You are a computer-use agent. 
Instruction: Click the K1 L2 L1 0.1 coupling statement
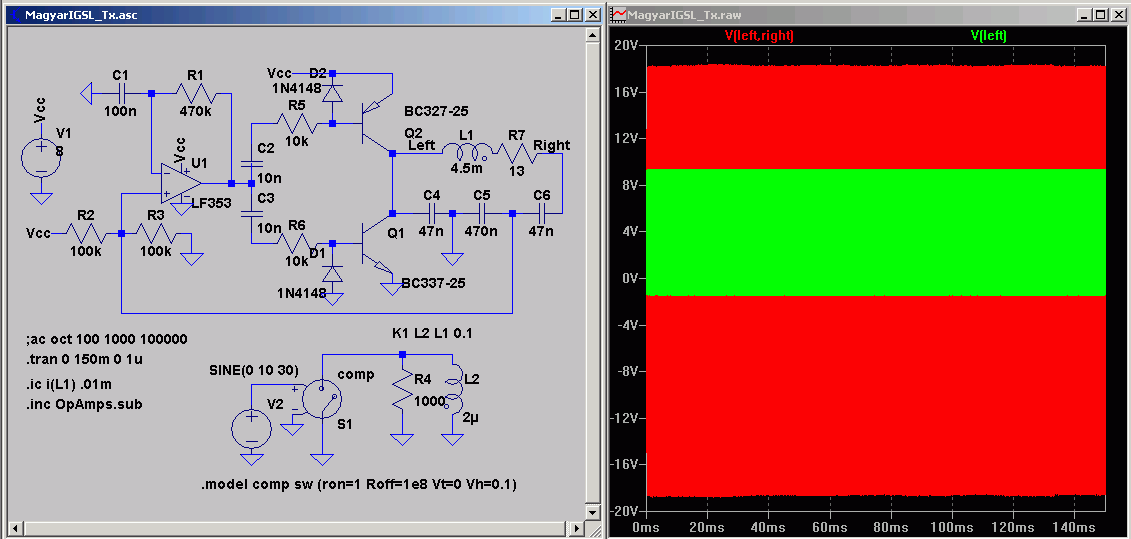431,333
